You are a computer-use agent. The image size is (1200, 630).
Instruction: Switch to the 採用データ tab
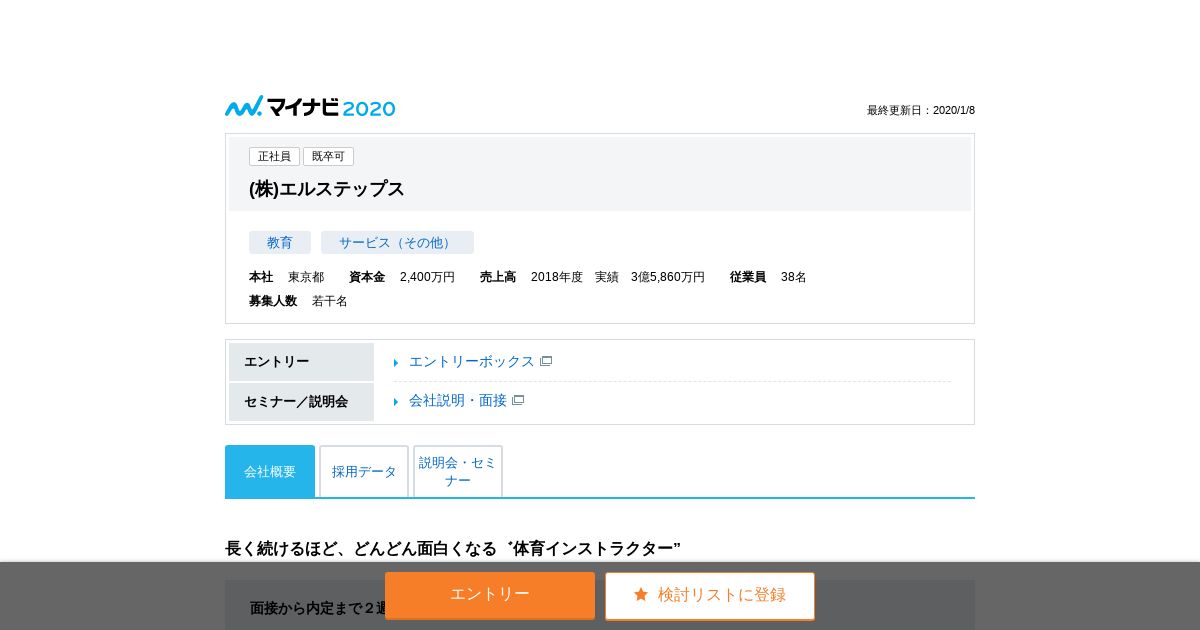click(x=364, y=471)
